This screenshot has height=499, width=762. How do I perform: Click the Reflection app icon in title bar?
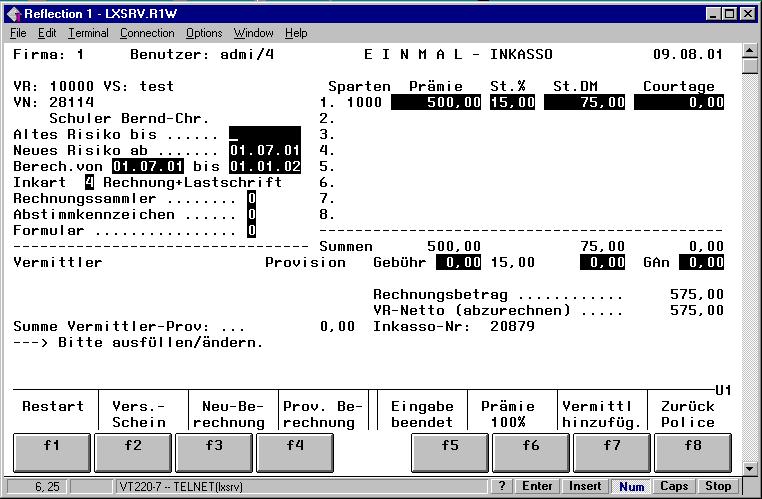tap(15, 14)
